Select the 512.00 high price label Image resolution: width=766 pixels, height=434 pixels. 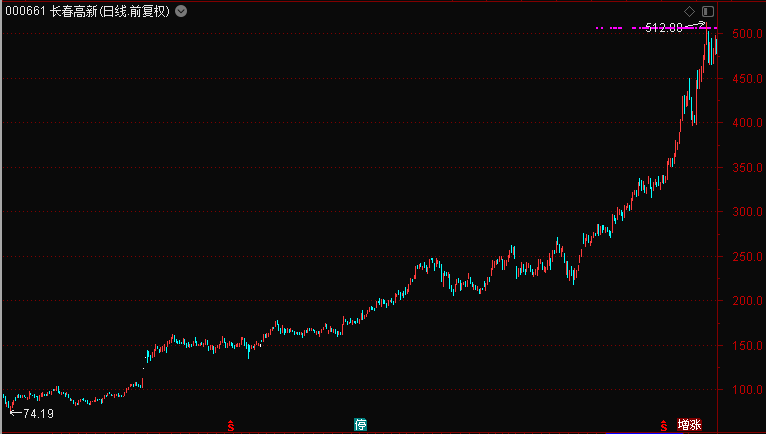pyautogui.click(x=664, y=27)
